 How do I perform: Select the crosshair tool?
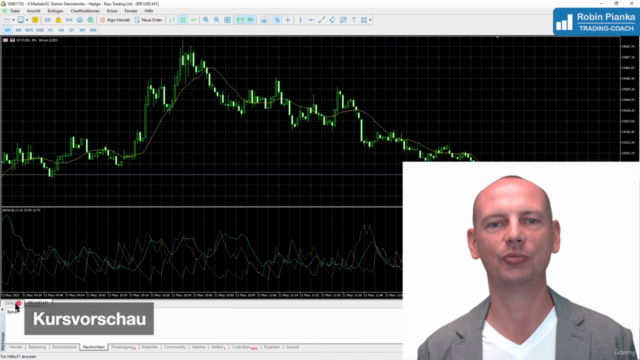(x=288, y=20)
